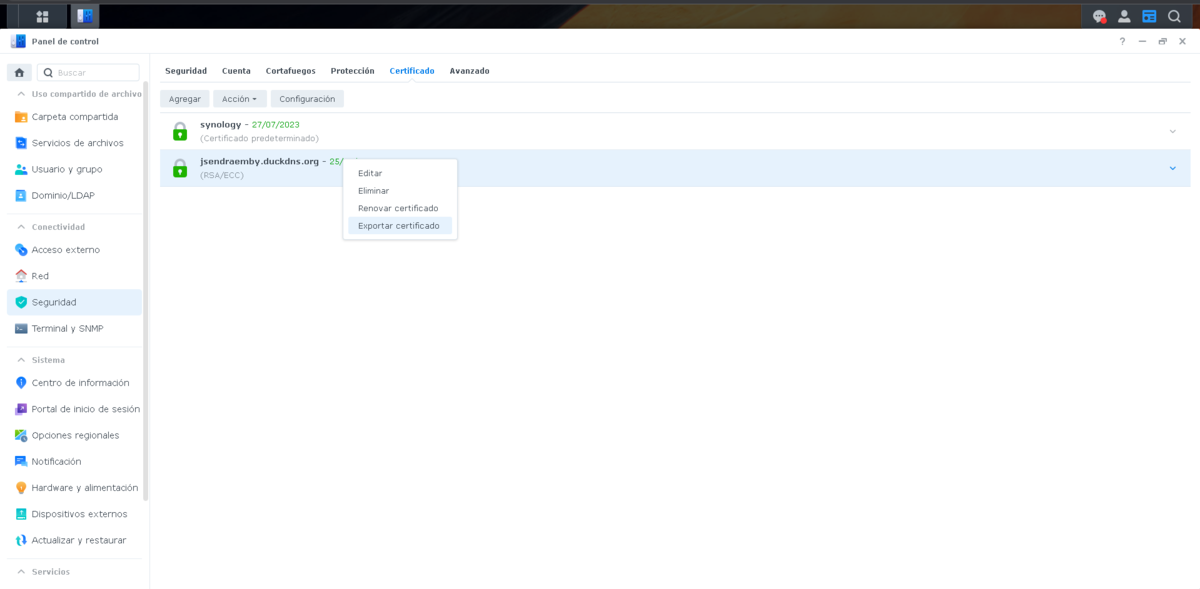
Task: Open Opciones regionales in sidebar
Action: click(75, 435)
